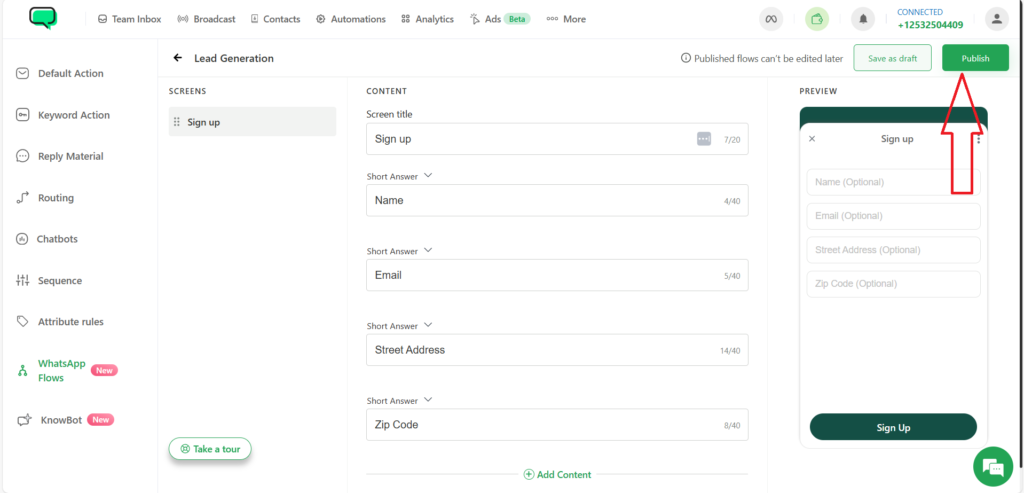This screenshot has height=493, width=1024.
Task: Open the notifications bell
Action: [x=863, y=19]
